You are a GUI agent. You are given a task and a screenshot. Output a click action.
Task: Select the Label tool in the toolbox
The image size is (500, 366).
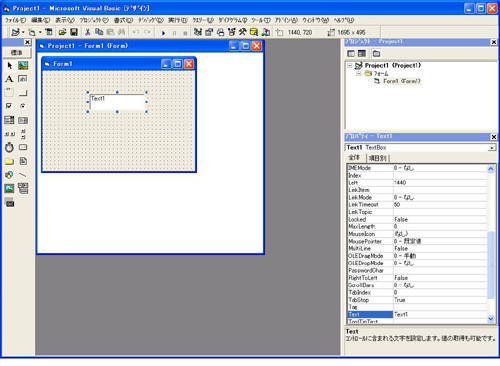(9, 79)
